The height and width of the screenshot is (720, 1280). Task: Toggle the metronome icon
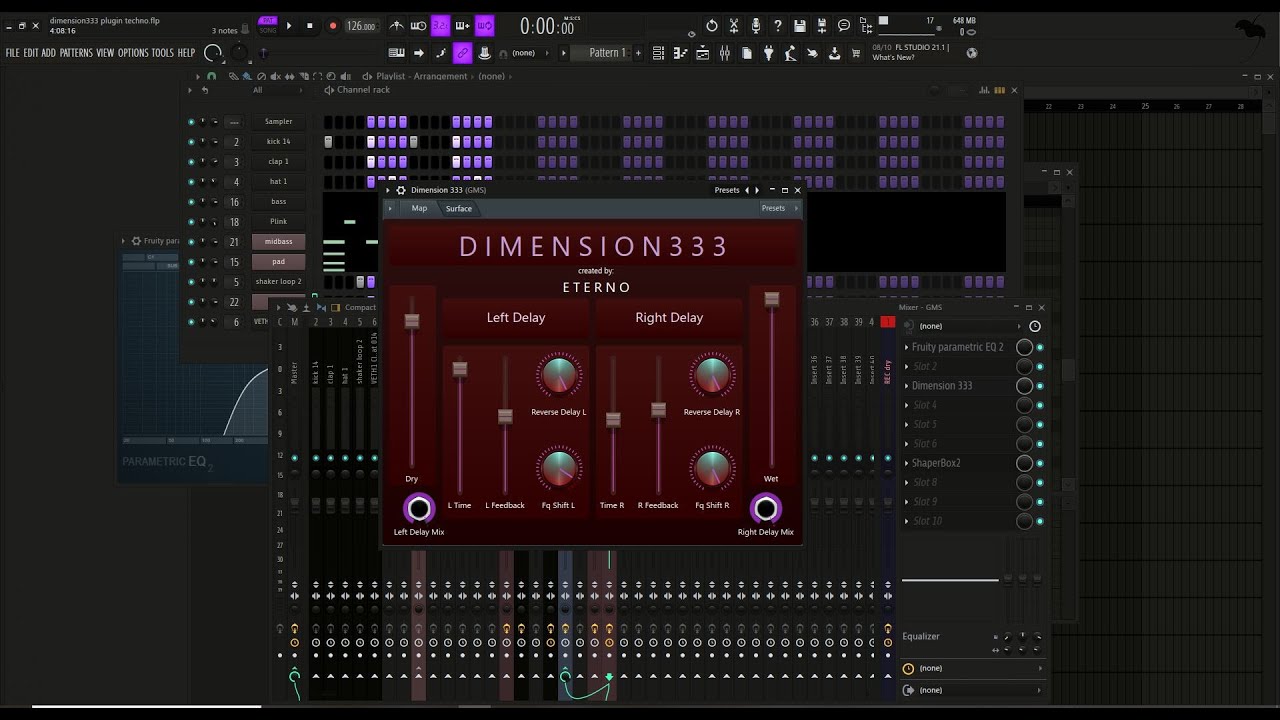397,26
